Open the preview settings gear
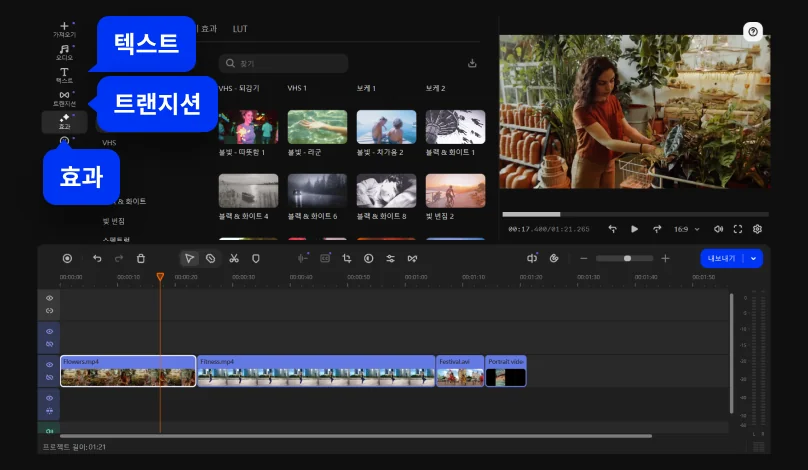 click(757, 229)
